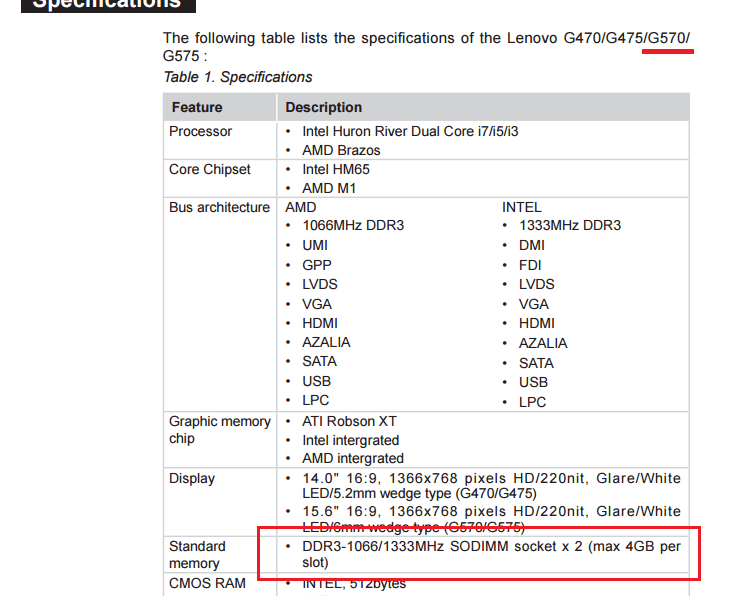Viewport: 751px width, 596px height.
Task: Click the 'G575 :' text in the intro
Action: coord(185,56)
